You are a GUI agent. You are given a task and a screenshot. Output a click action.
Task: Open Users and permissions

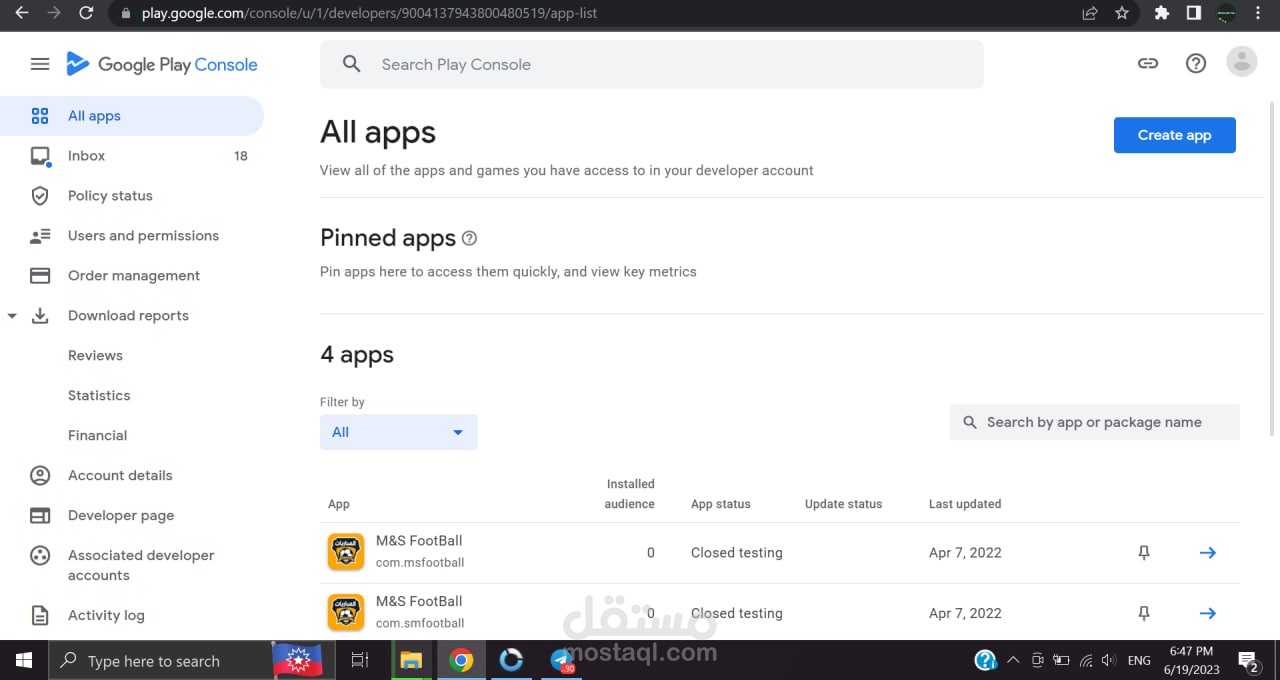132,236
